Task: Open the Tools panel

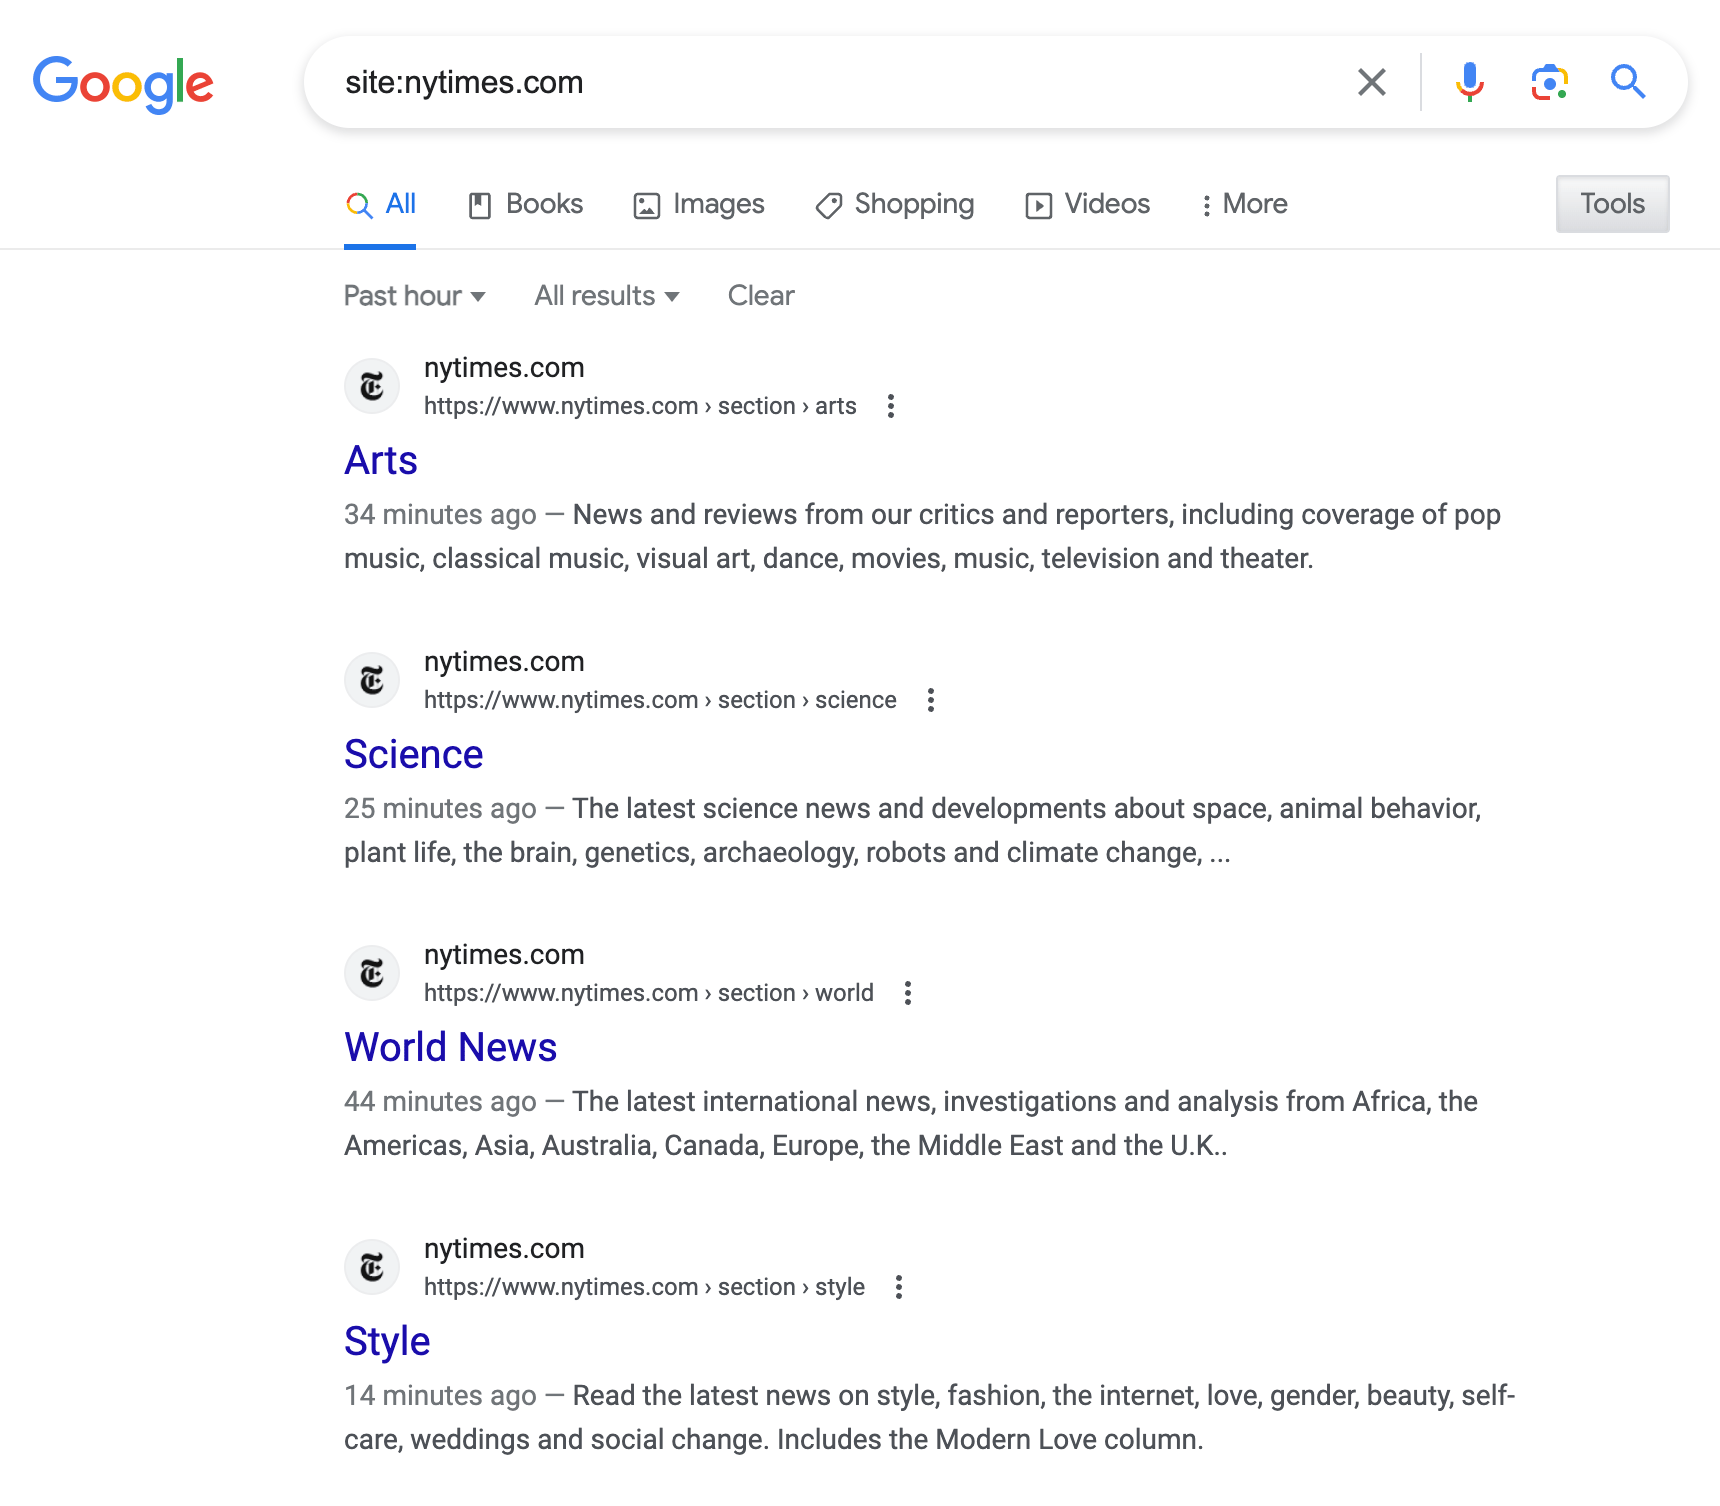Action: coord(1612,203)
